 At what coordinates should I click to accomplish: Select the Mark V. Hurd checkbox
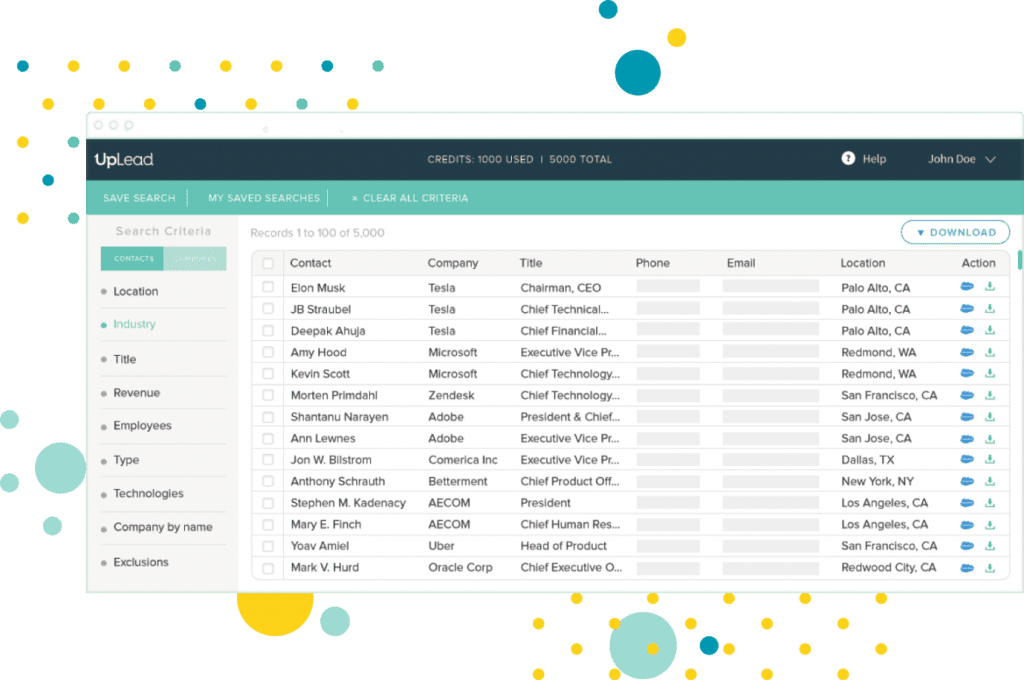[268, 568]
